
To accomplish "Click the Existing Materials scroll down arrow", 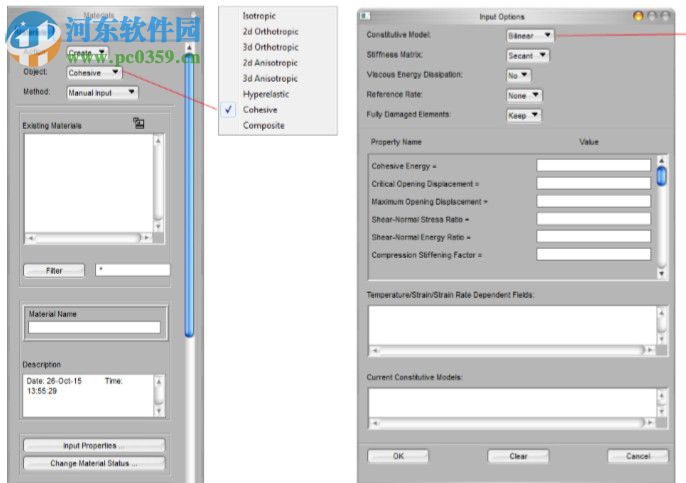I will 158,227.
